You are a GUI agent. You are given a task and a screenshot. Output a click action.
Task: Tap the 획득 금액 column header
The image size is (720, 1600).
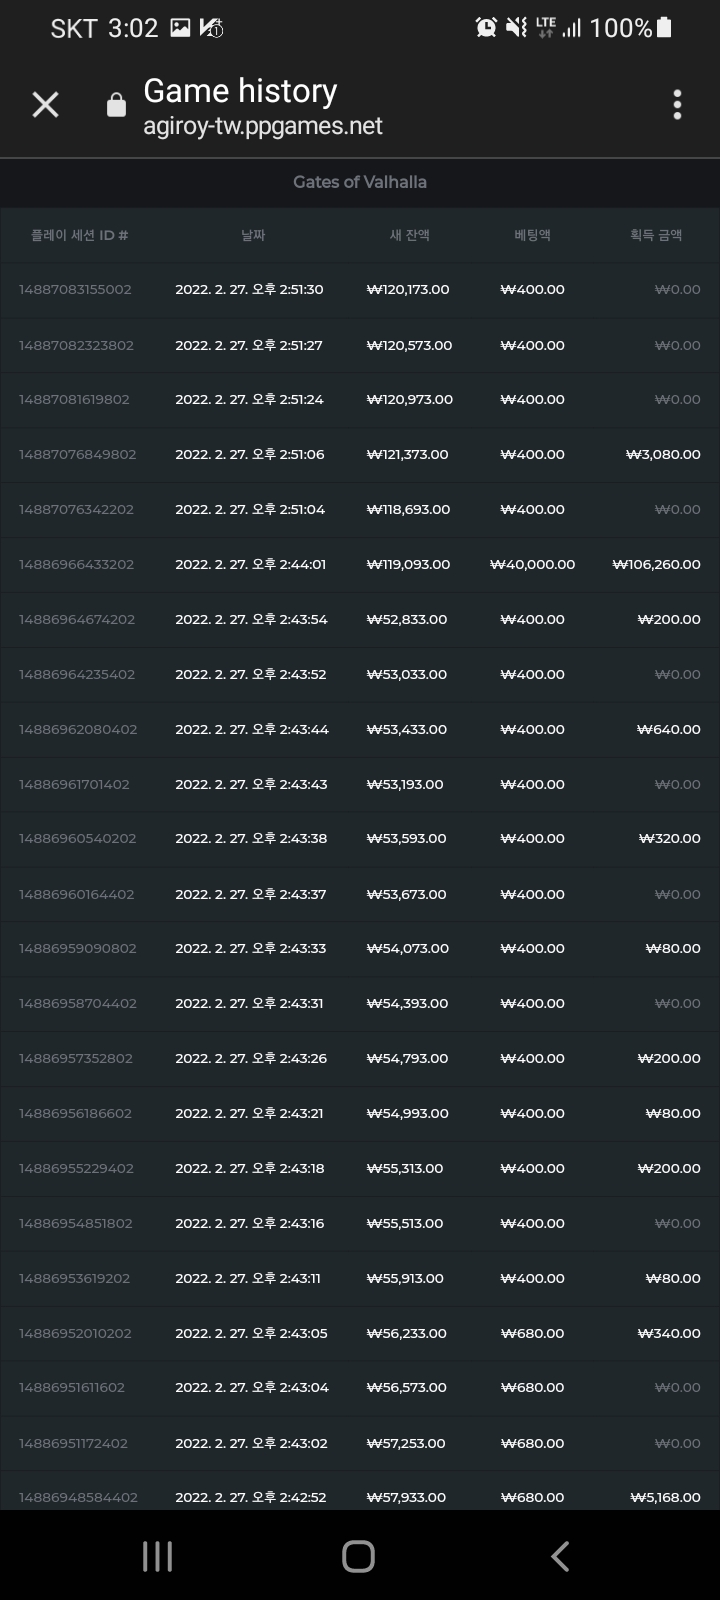tap(656, 235)
